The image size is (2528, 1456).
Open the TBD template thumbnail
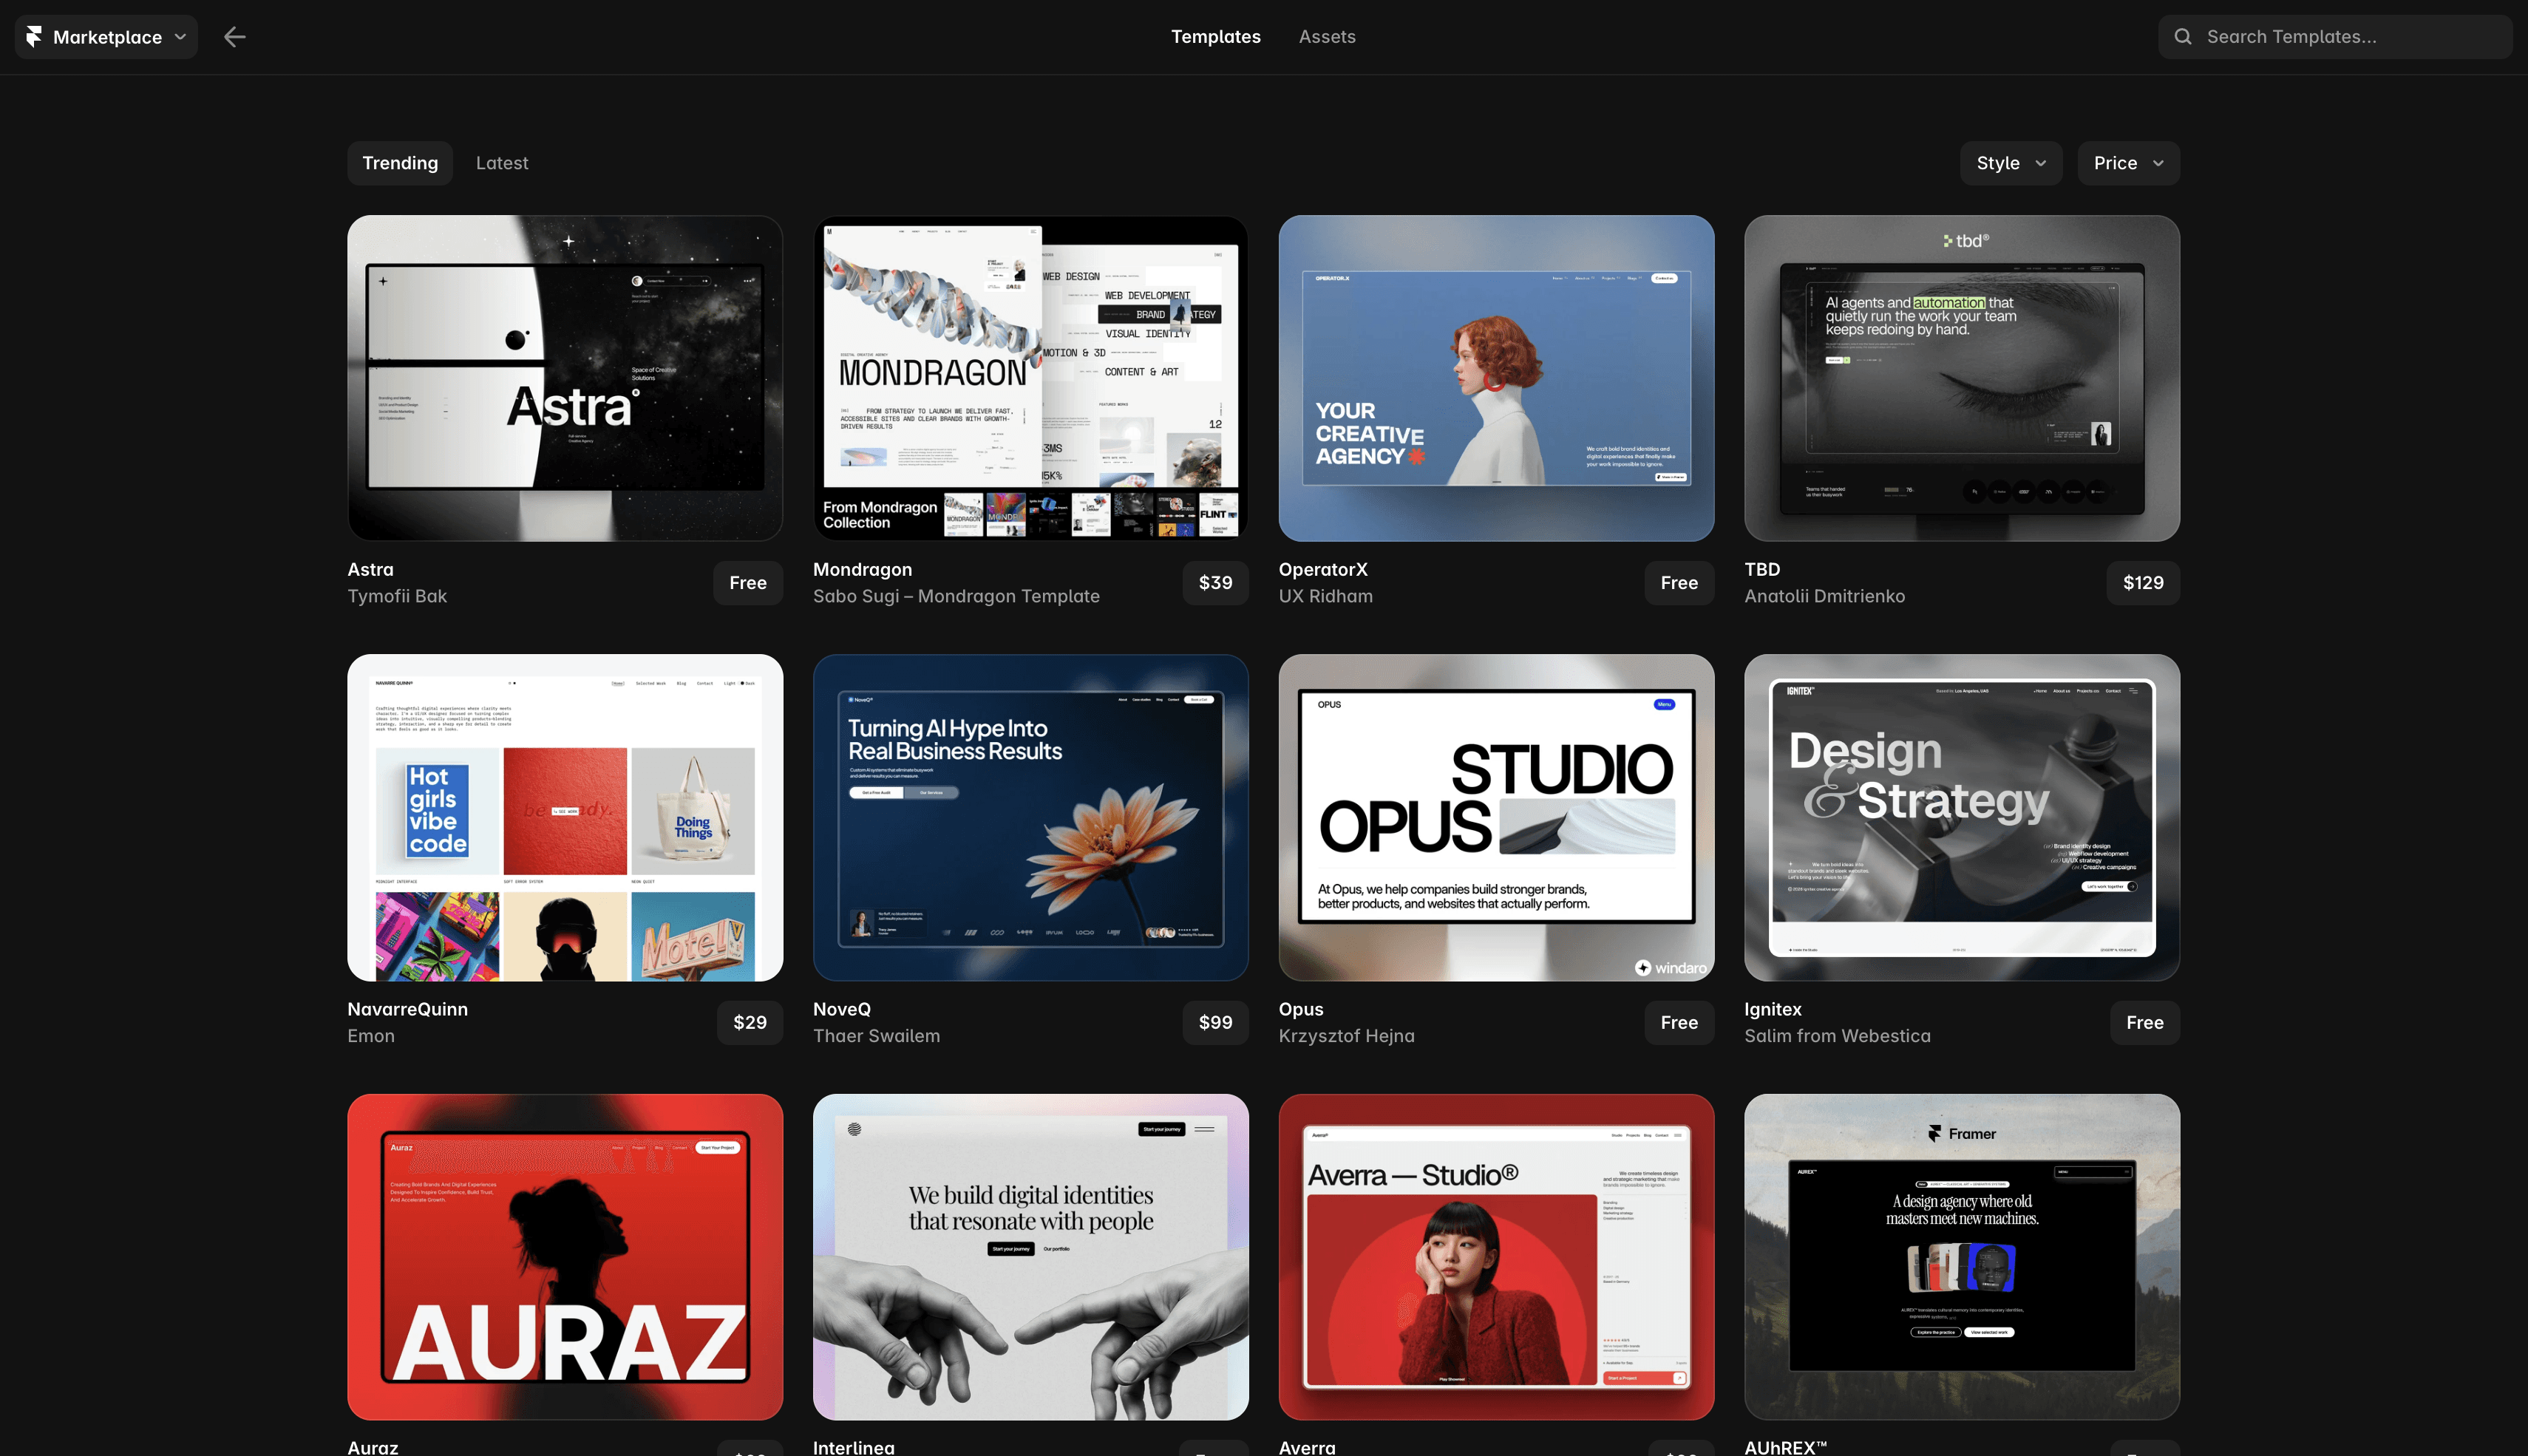(1962, 378)
